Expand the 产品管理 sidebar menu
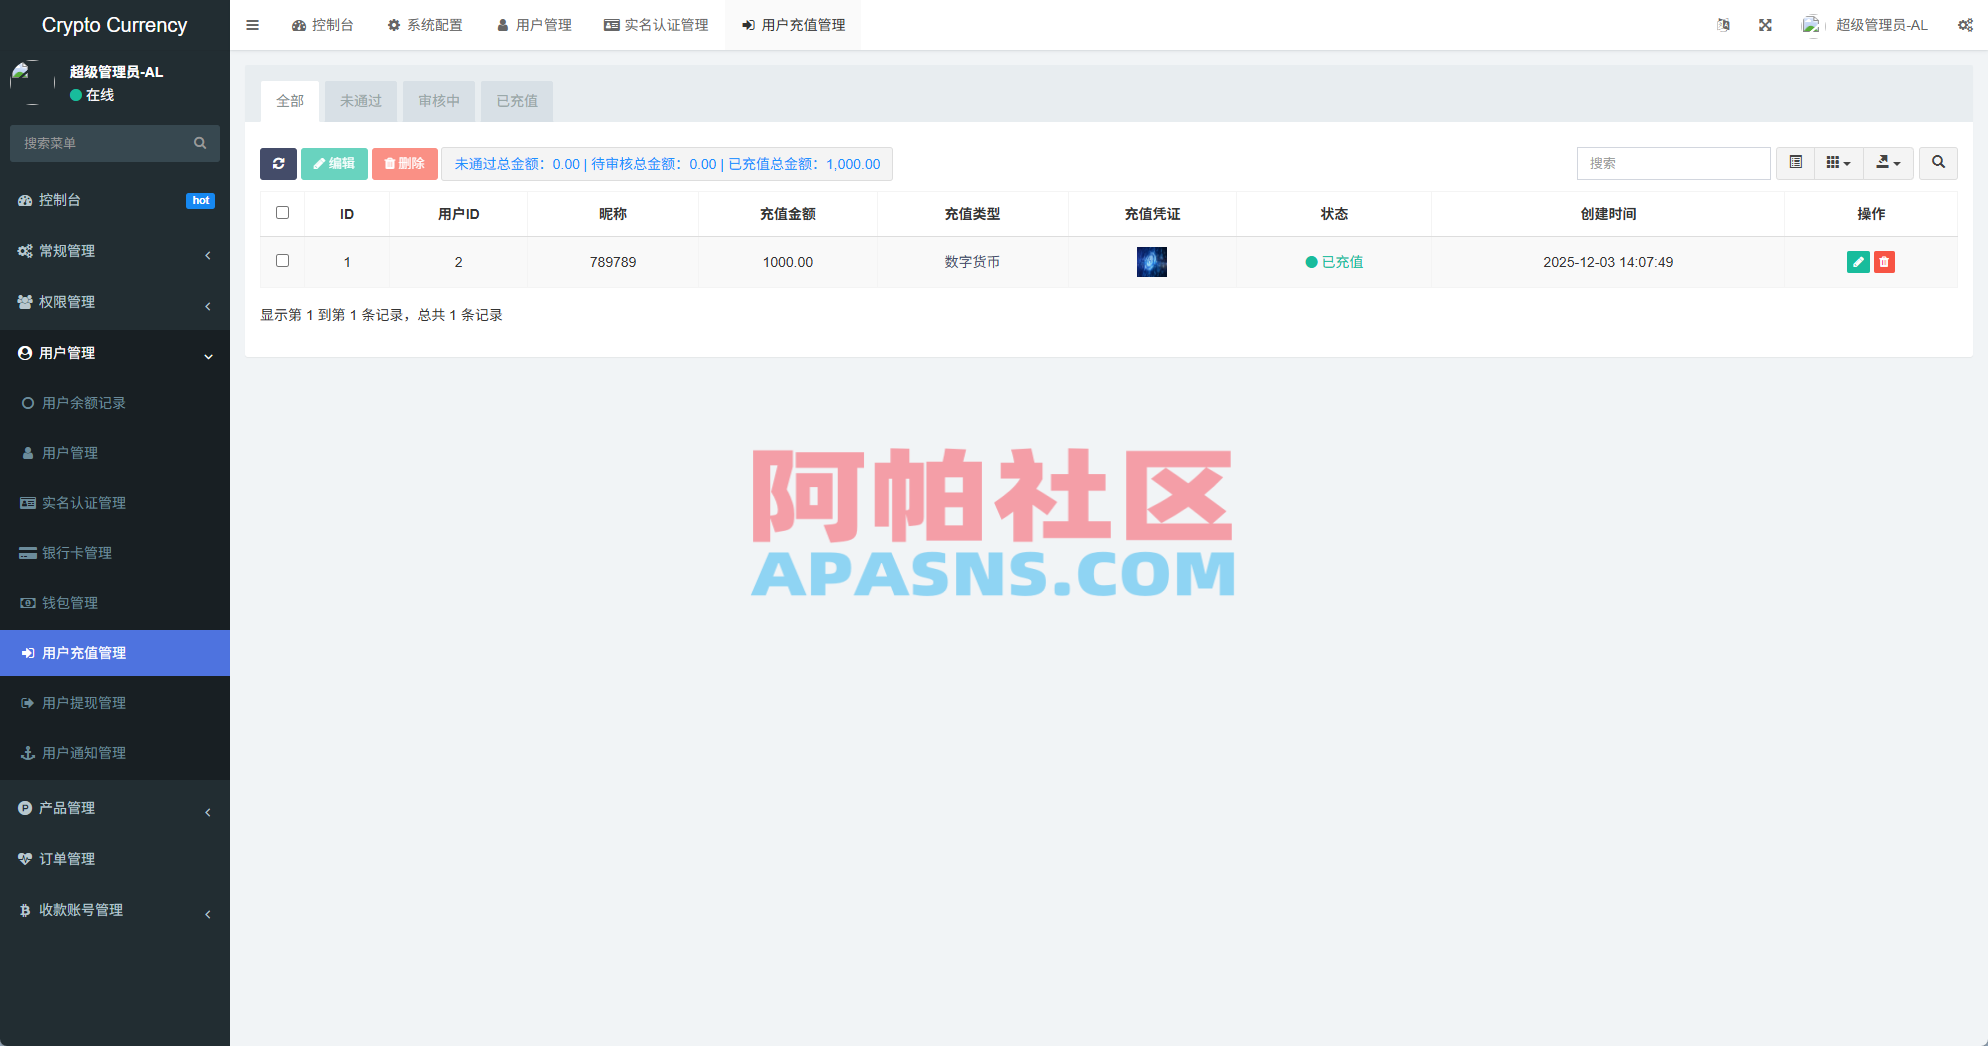 click(x=115, y=808)
